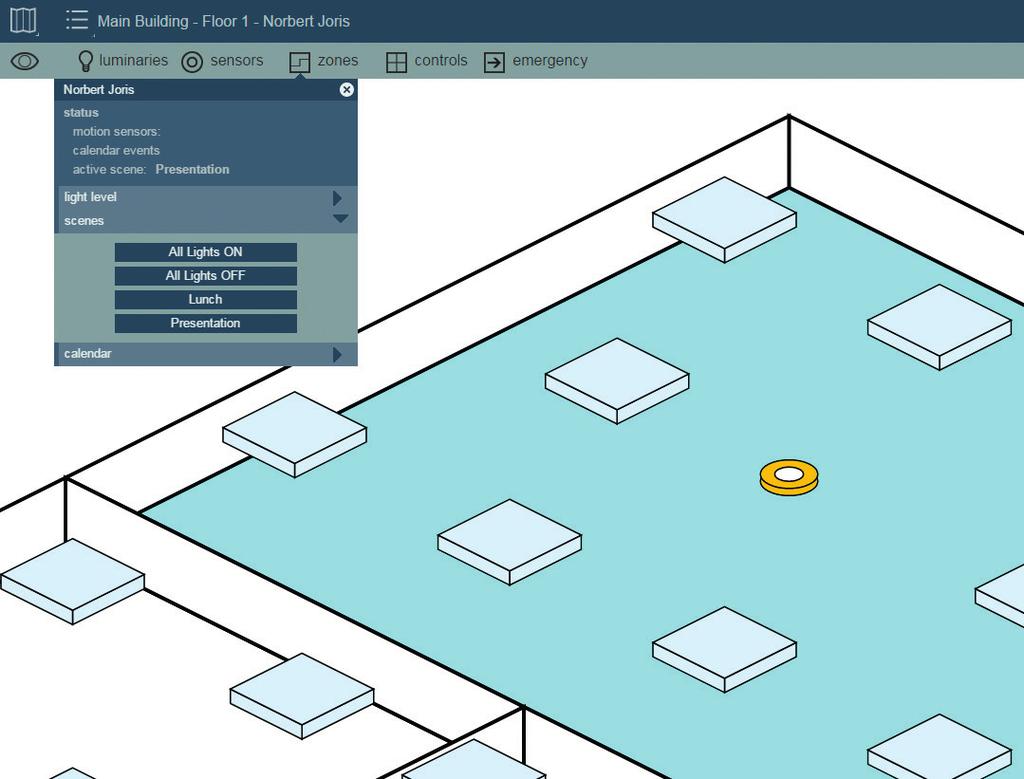Select the emergency tab label
The height and width of the screenshot is (779, 1024).
pyautogui.click(x=550, y=60)
